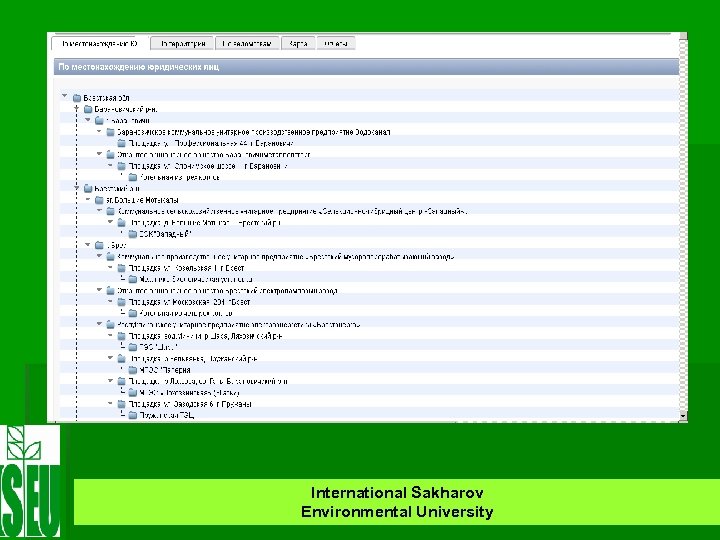Collapse the Площадка Ковельская г. Брест node
Screen dimensions: 720x540
pos(110,267)
